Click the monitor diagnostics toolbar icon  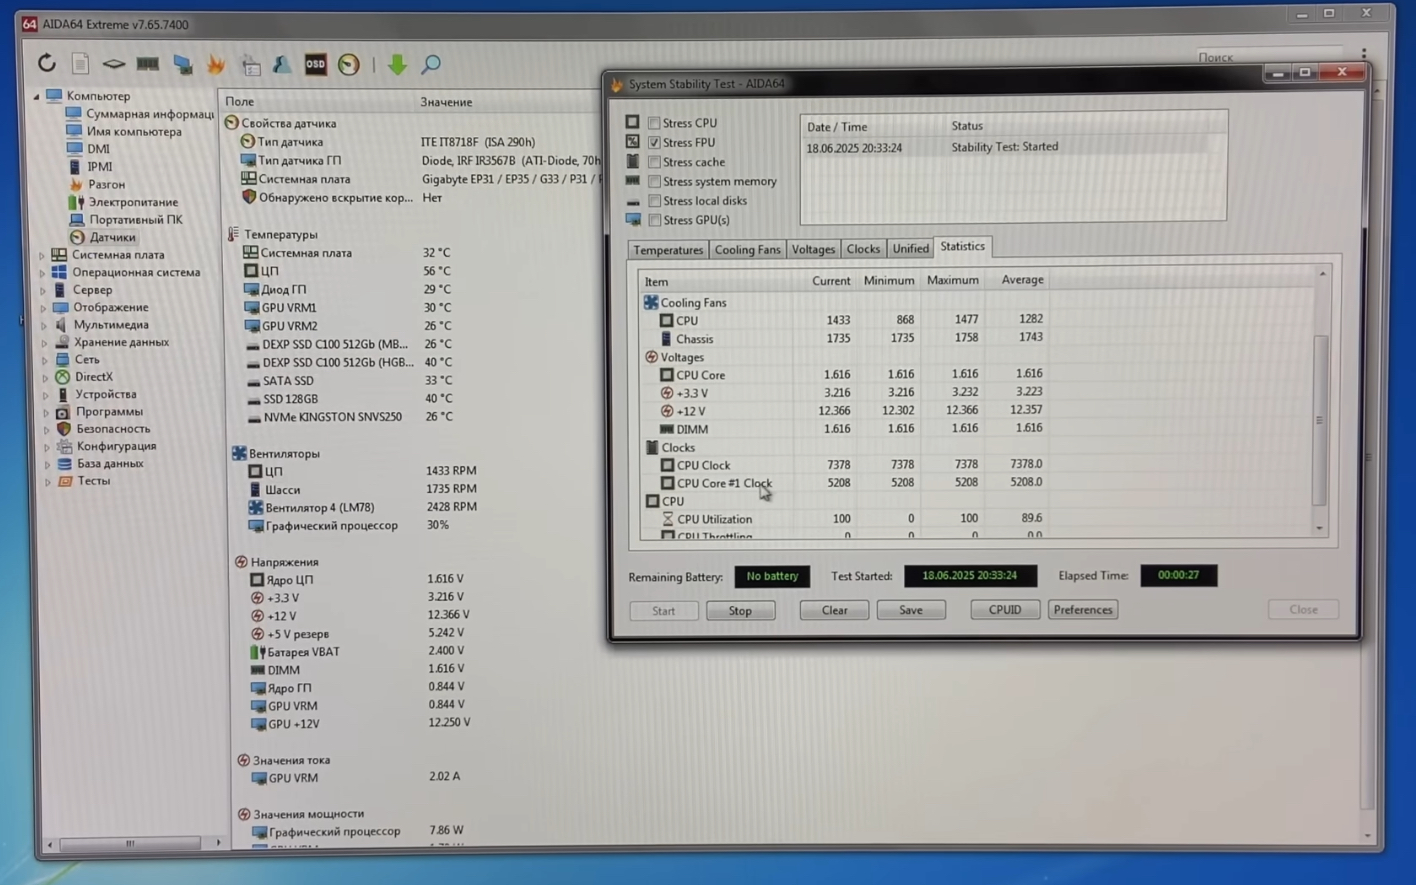click(182, 64)
